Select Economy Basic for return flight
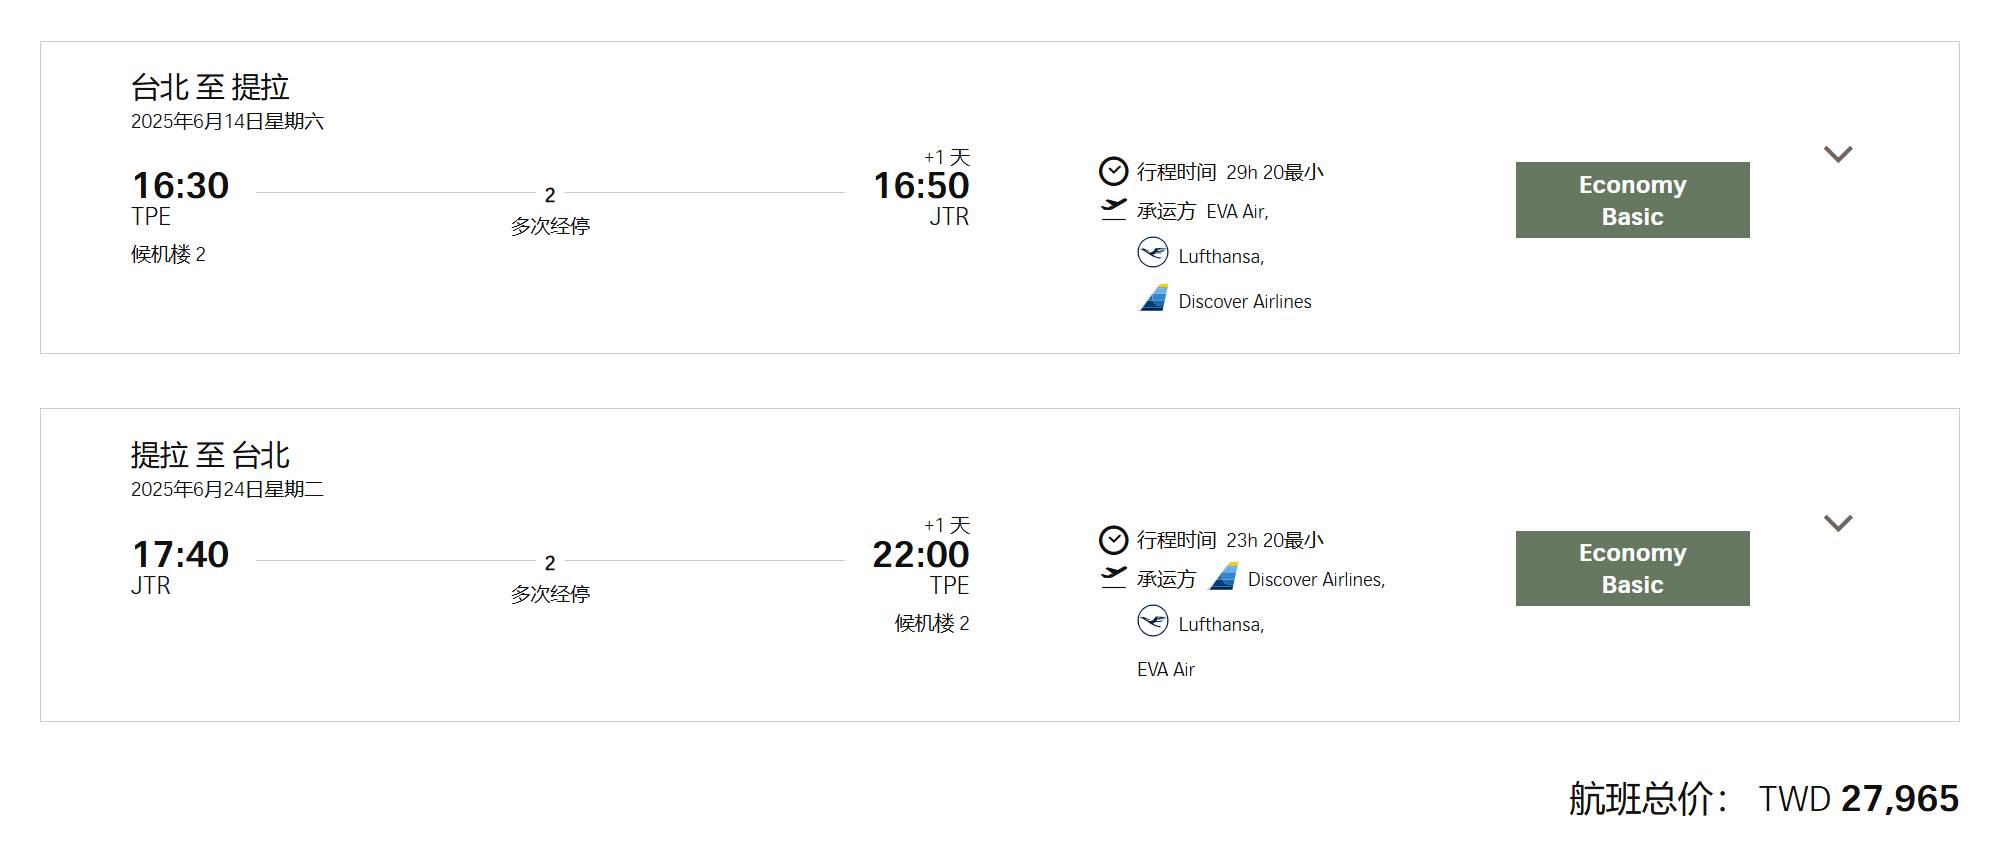 1632,568
